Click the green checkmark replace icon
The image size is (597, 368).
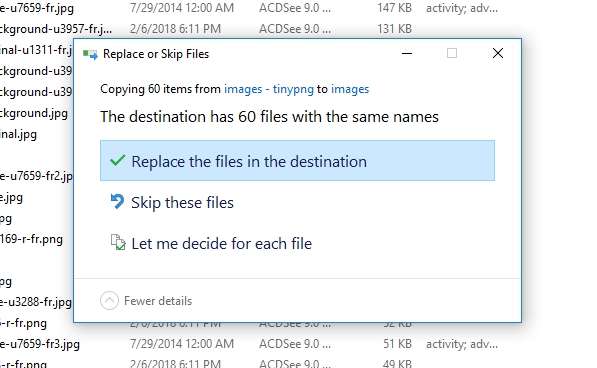pyautogui.click(x=118, y=161)
